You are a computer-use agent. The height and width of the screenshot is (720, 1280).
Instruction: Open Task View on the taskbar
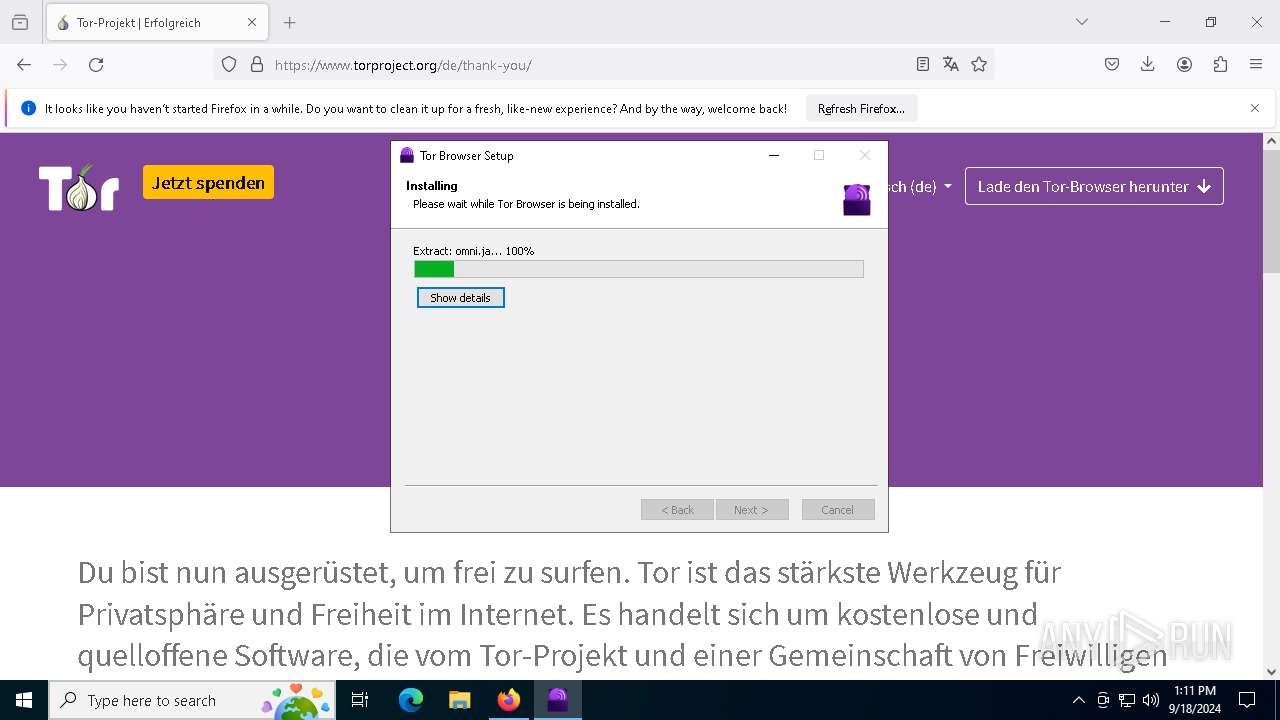[x=360, y=700]
